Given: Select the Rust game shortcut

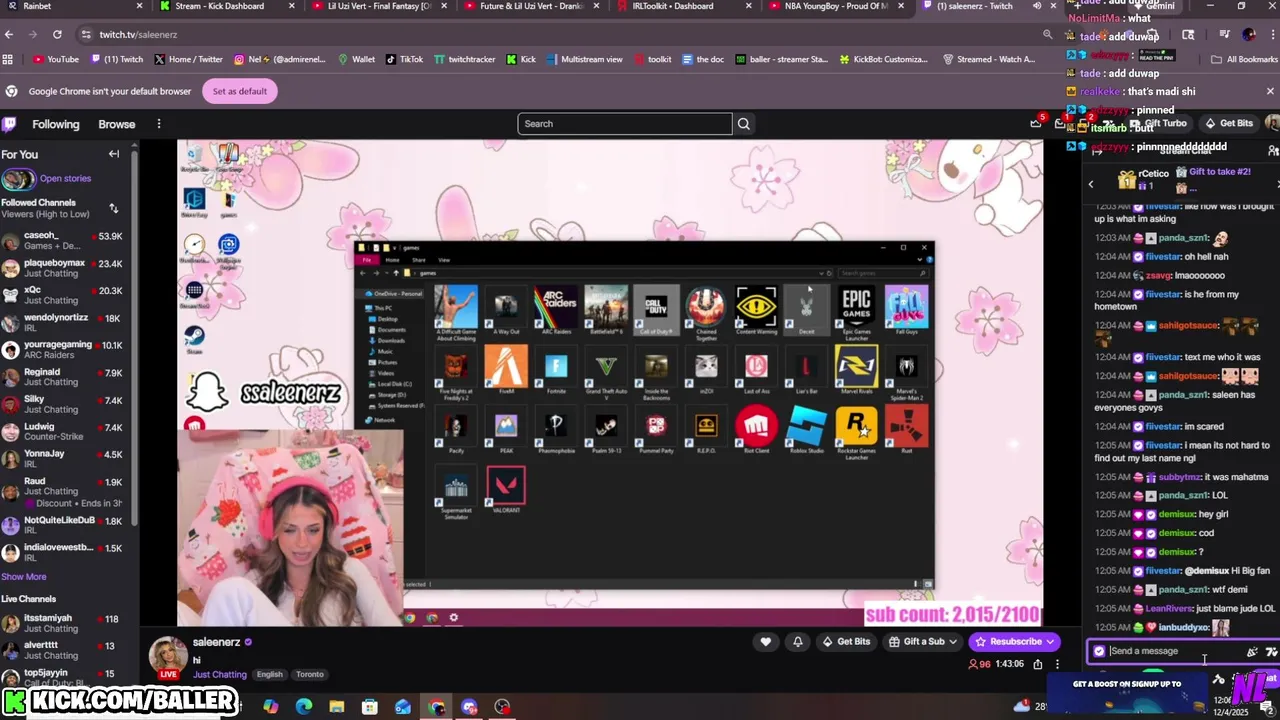Looking at the screenshot, I should tap(906, 429).
